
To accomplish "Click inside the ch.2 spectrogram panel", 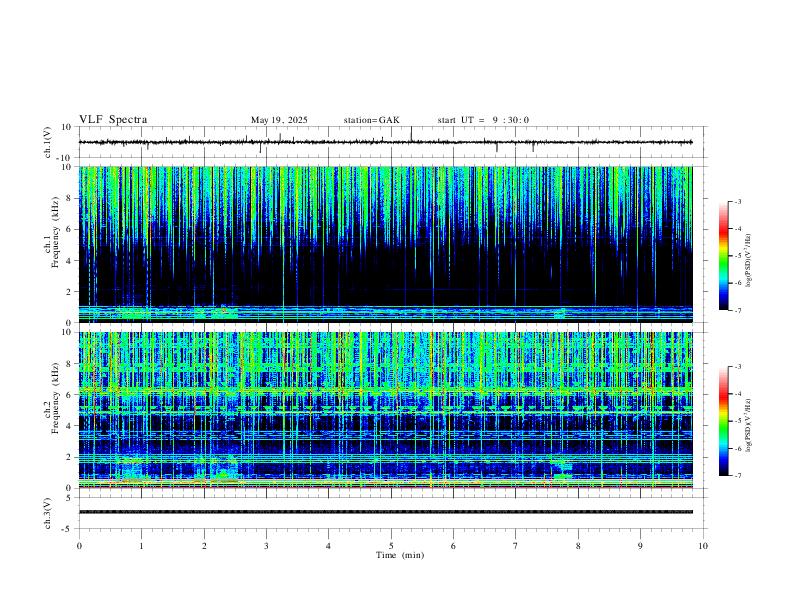I will 385,410.
